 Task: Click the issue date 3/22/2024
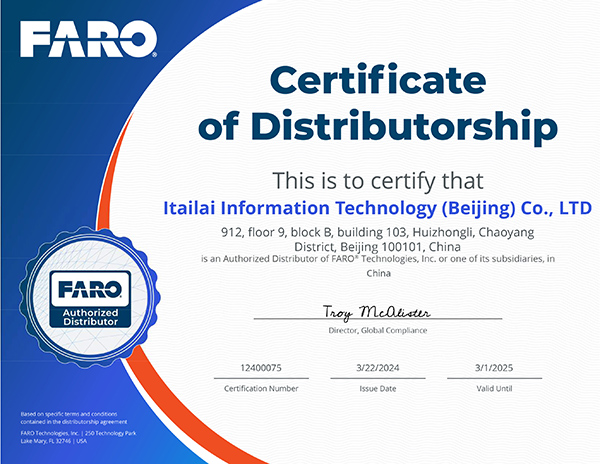click(x=377, y=368)
